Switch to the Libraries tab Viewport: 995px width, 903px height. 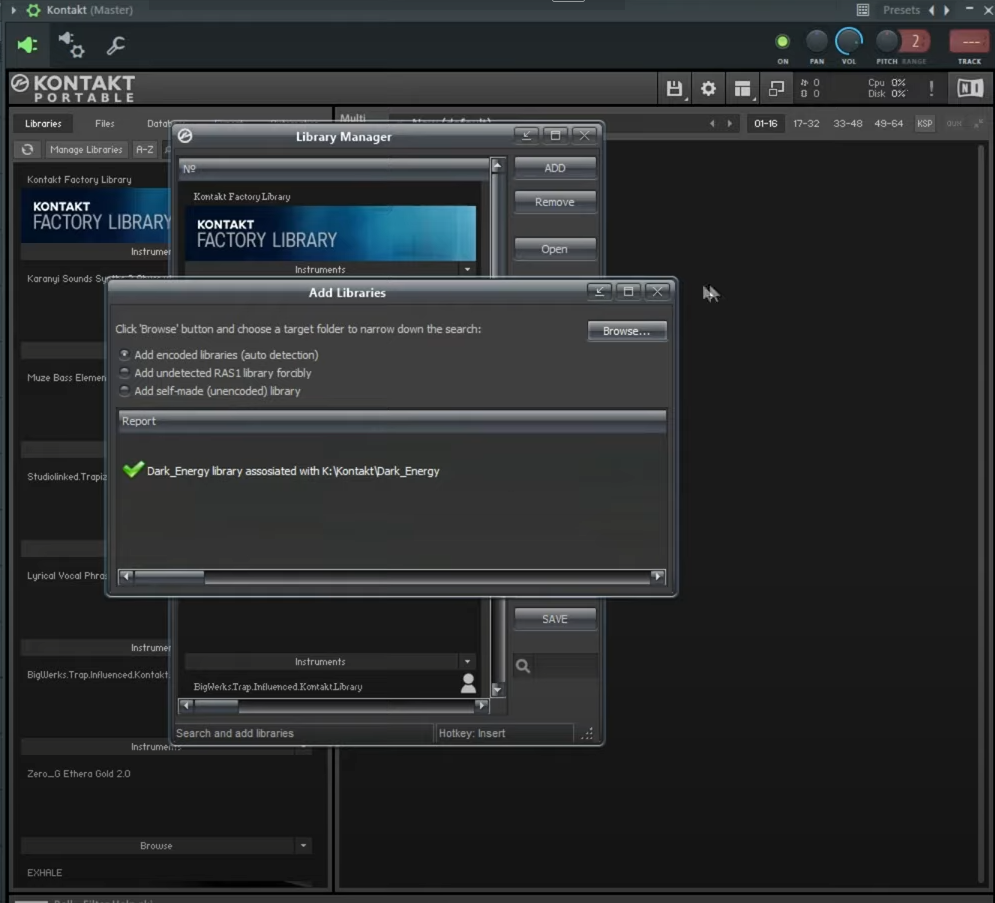pos(43,124)
